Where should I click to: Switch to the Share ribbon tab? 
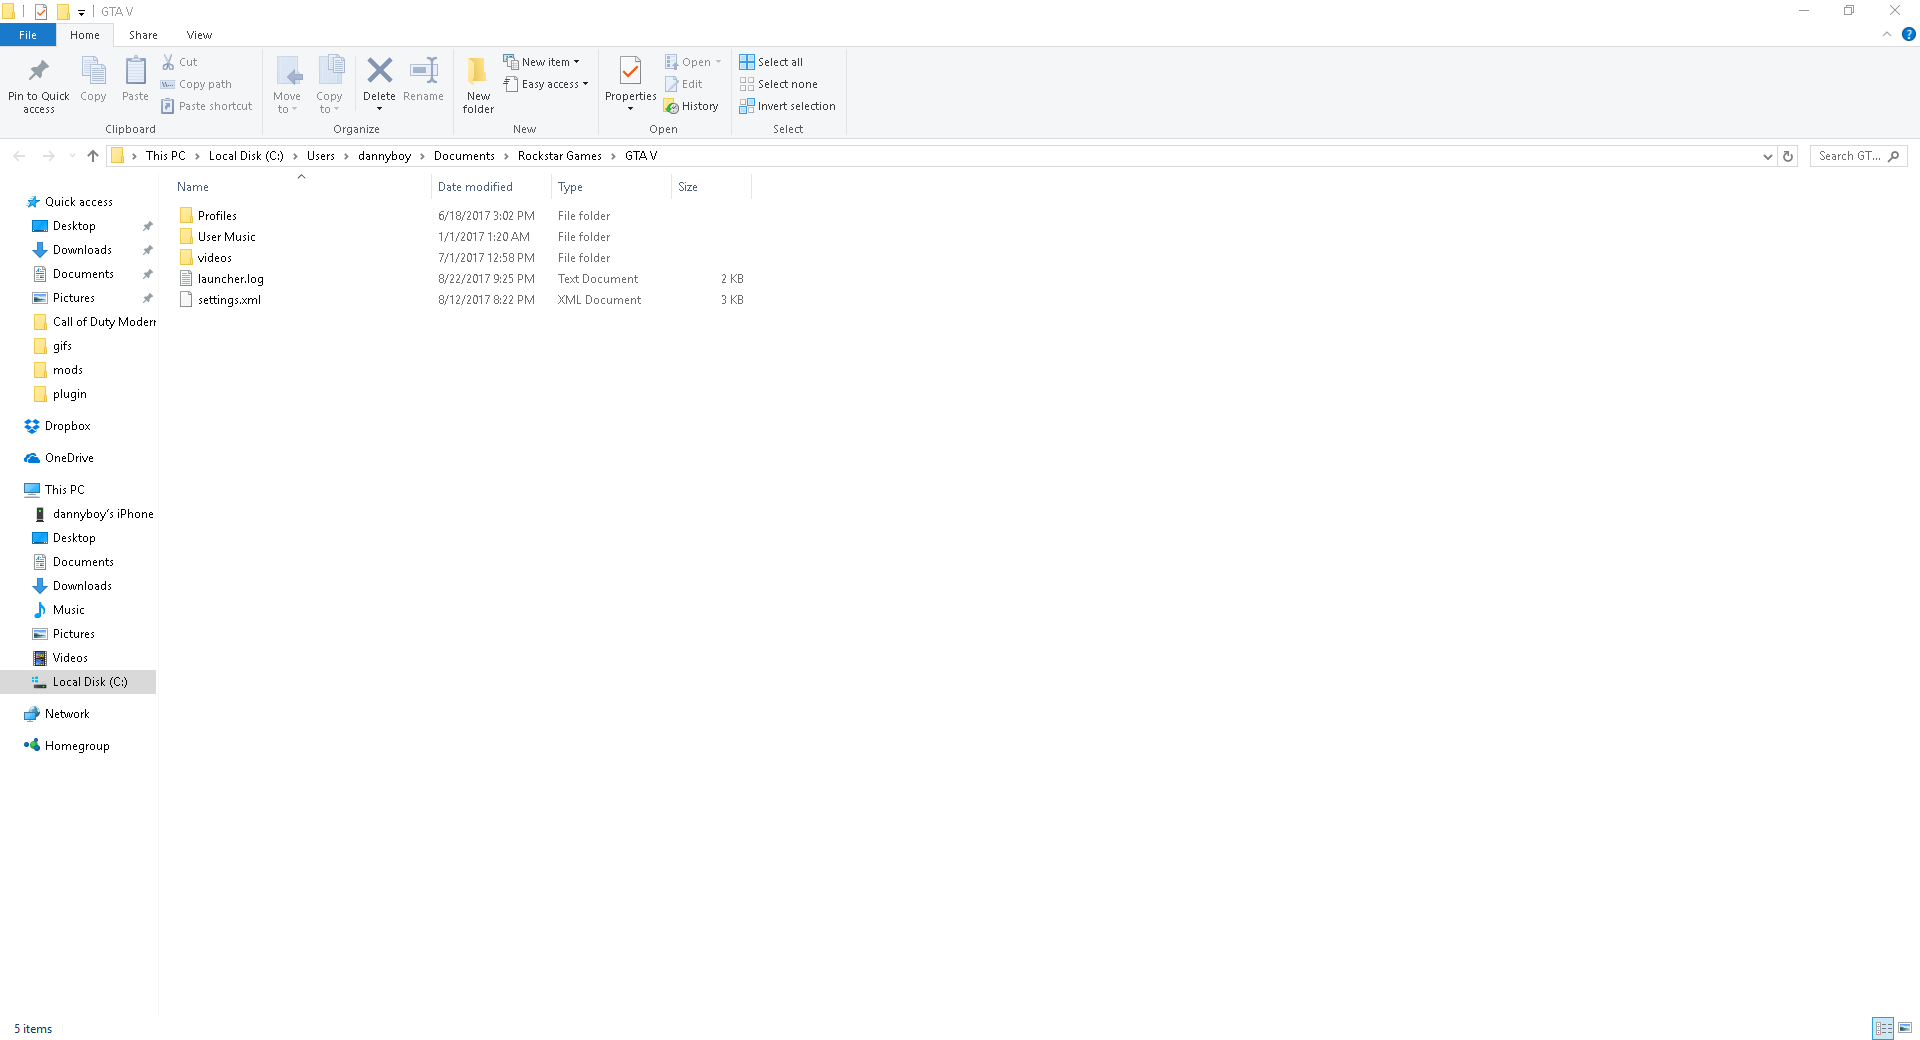[x=143, y=35]
